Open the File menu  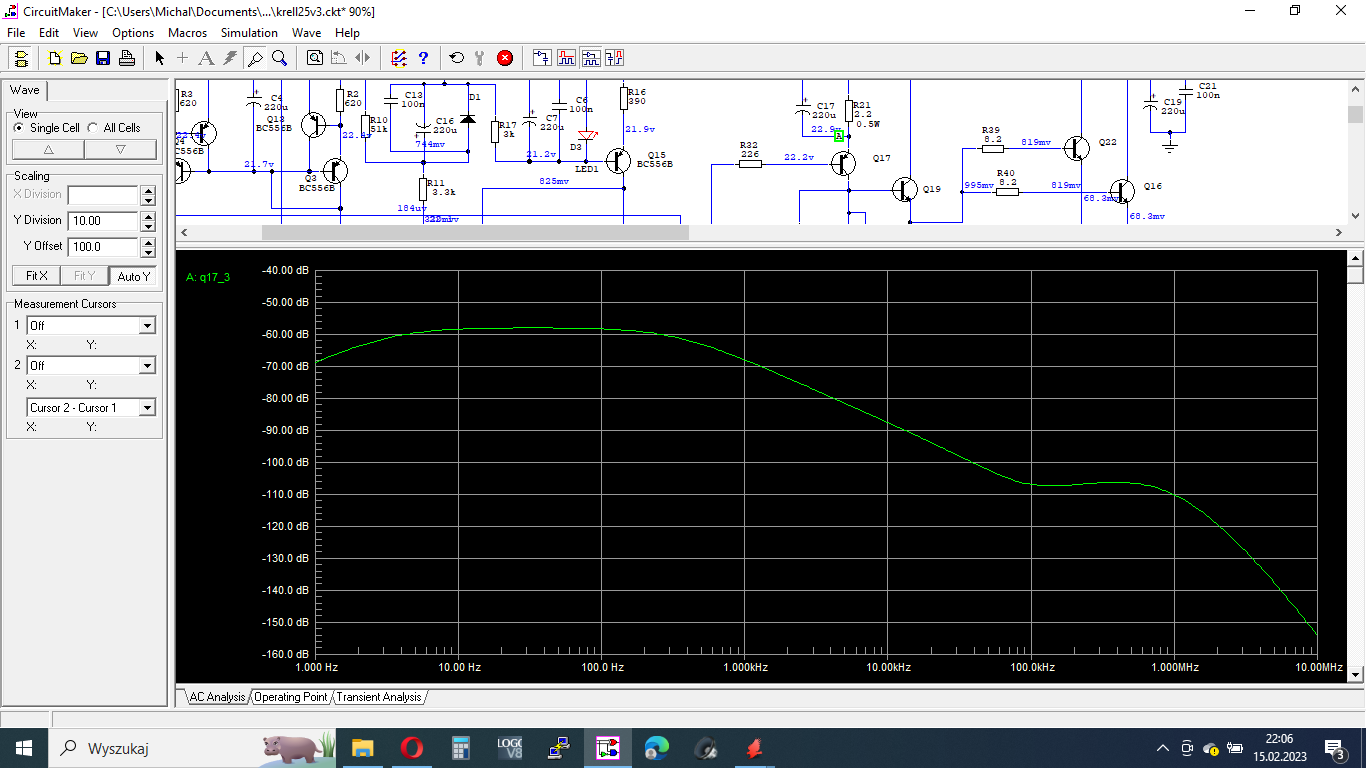tap(16, 33)
